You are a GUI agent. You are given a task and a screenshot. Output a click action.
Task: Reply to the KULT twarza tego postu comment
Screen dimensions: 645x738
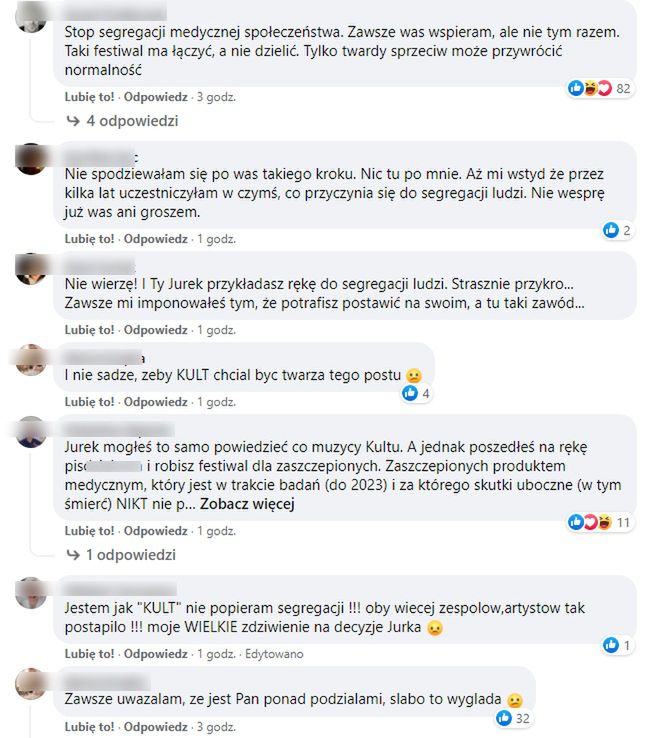(x=156, y=402)
